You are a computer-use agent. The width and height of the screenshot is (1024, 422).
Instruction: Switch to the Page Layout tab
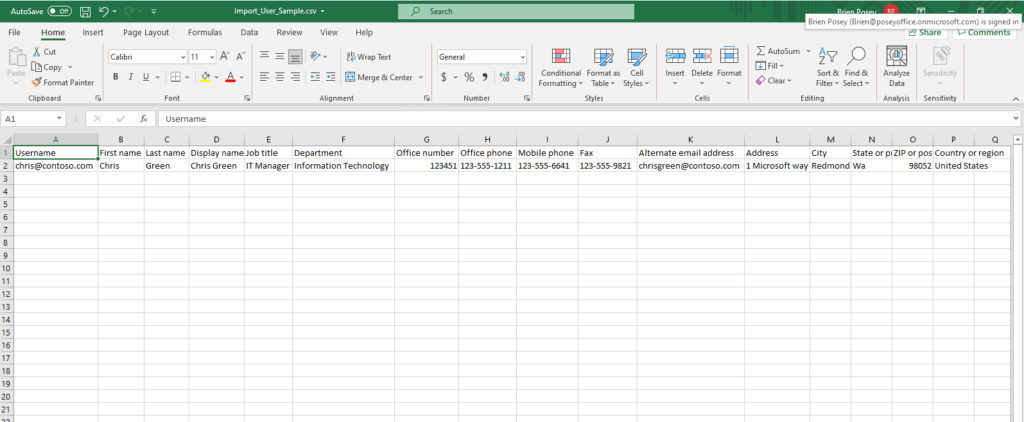click(x=146, y=32)
